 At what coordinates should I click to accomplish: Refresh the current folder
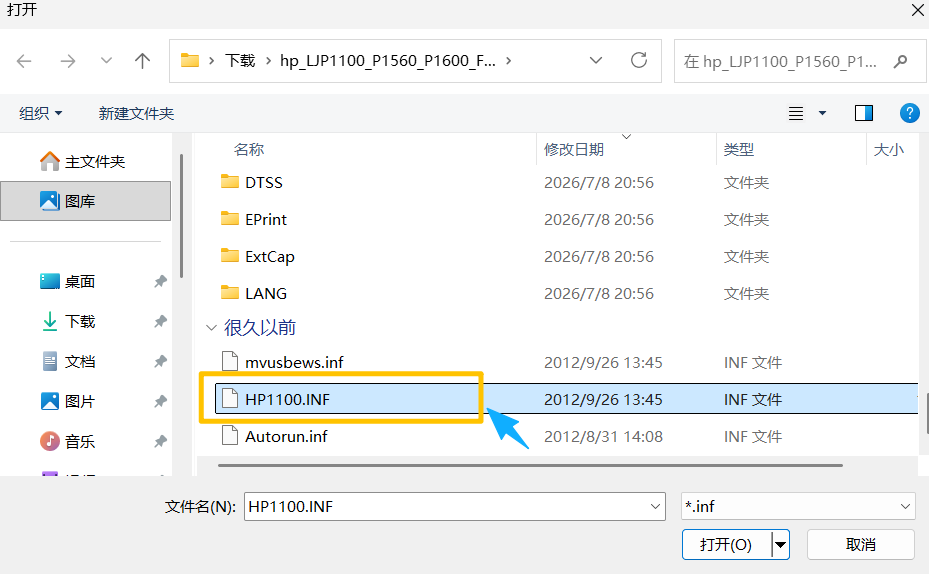click(639, 60)
